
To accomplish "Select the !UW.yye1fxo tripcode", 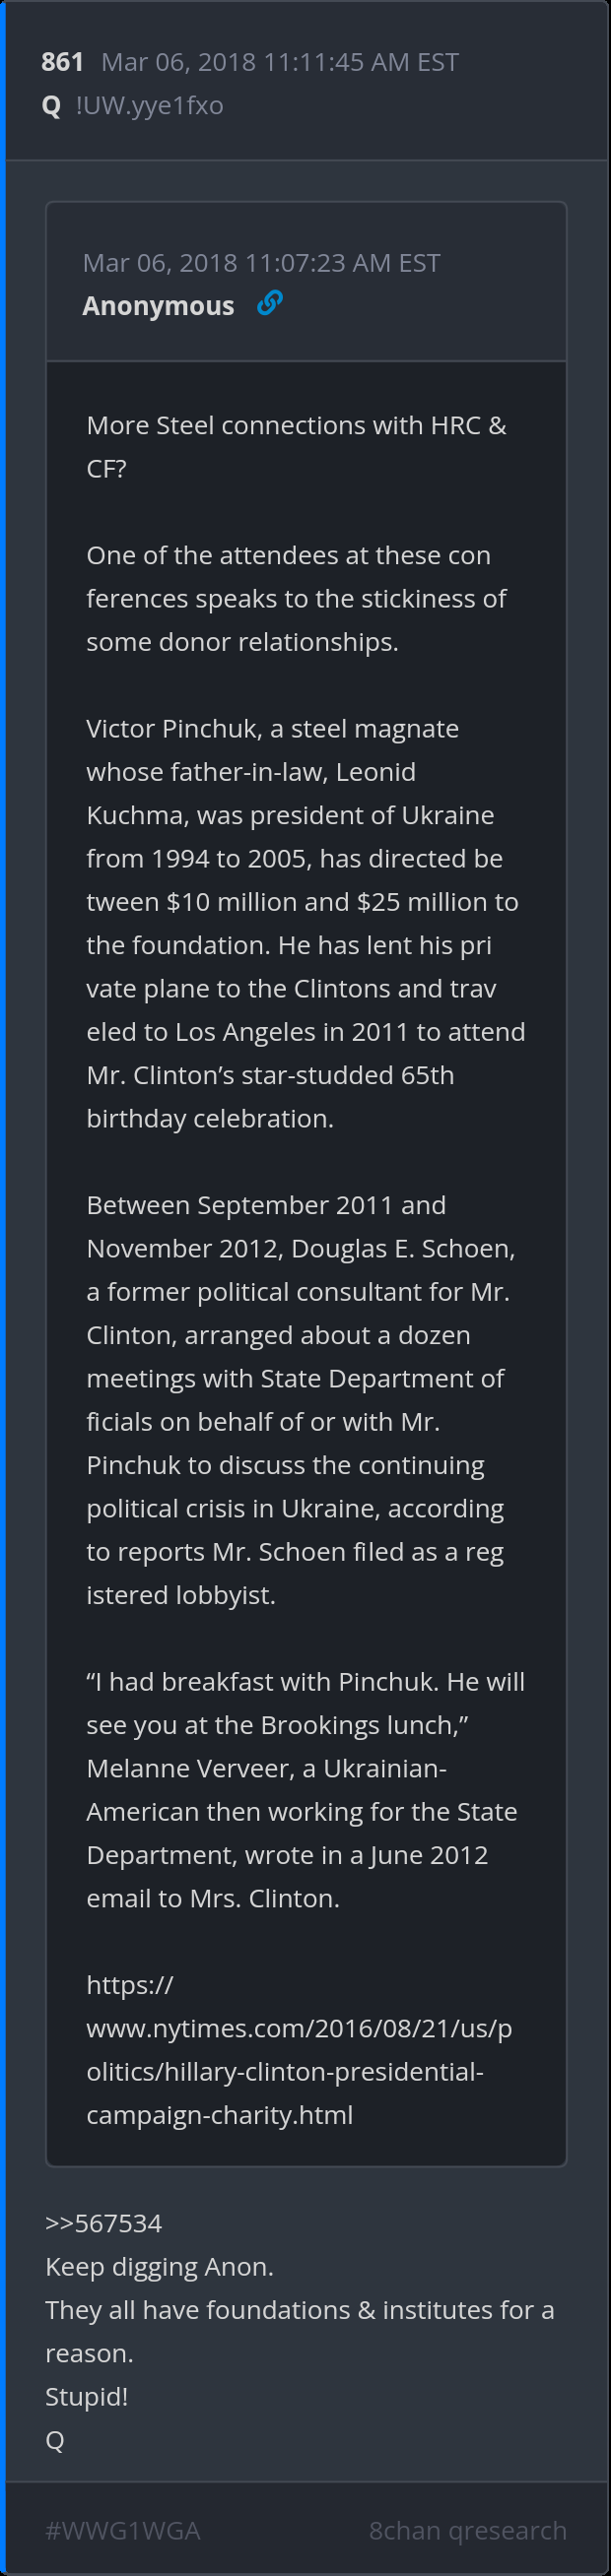I will pos(149,105).
